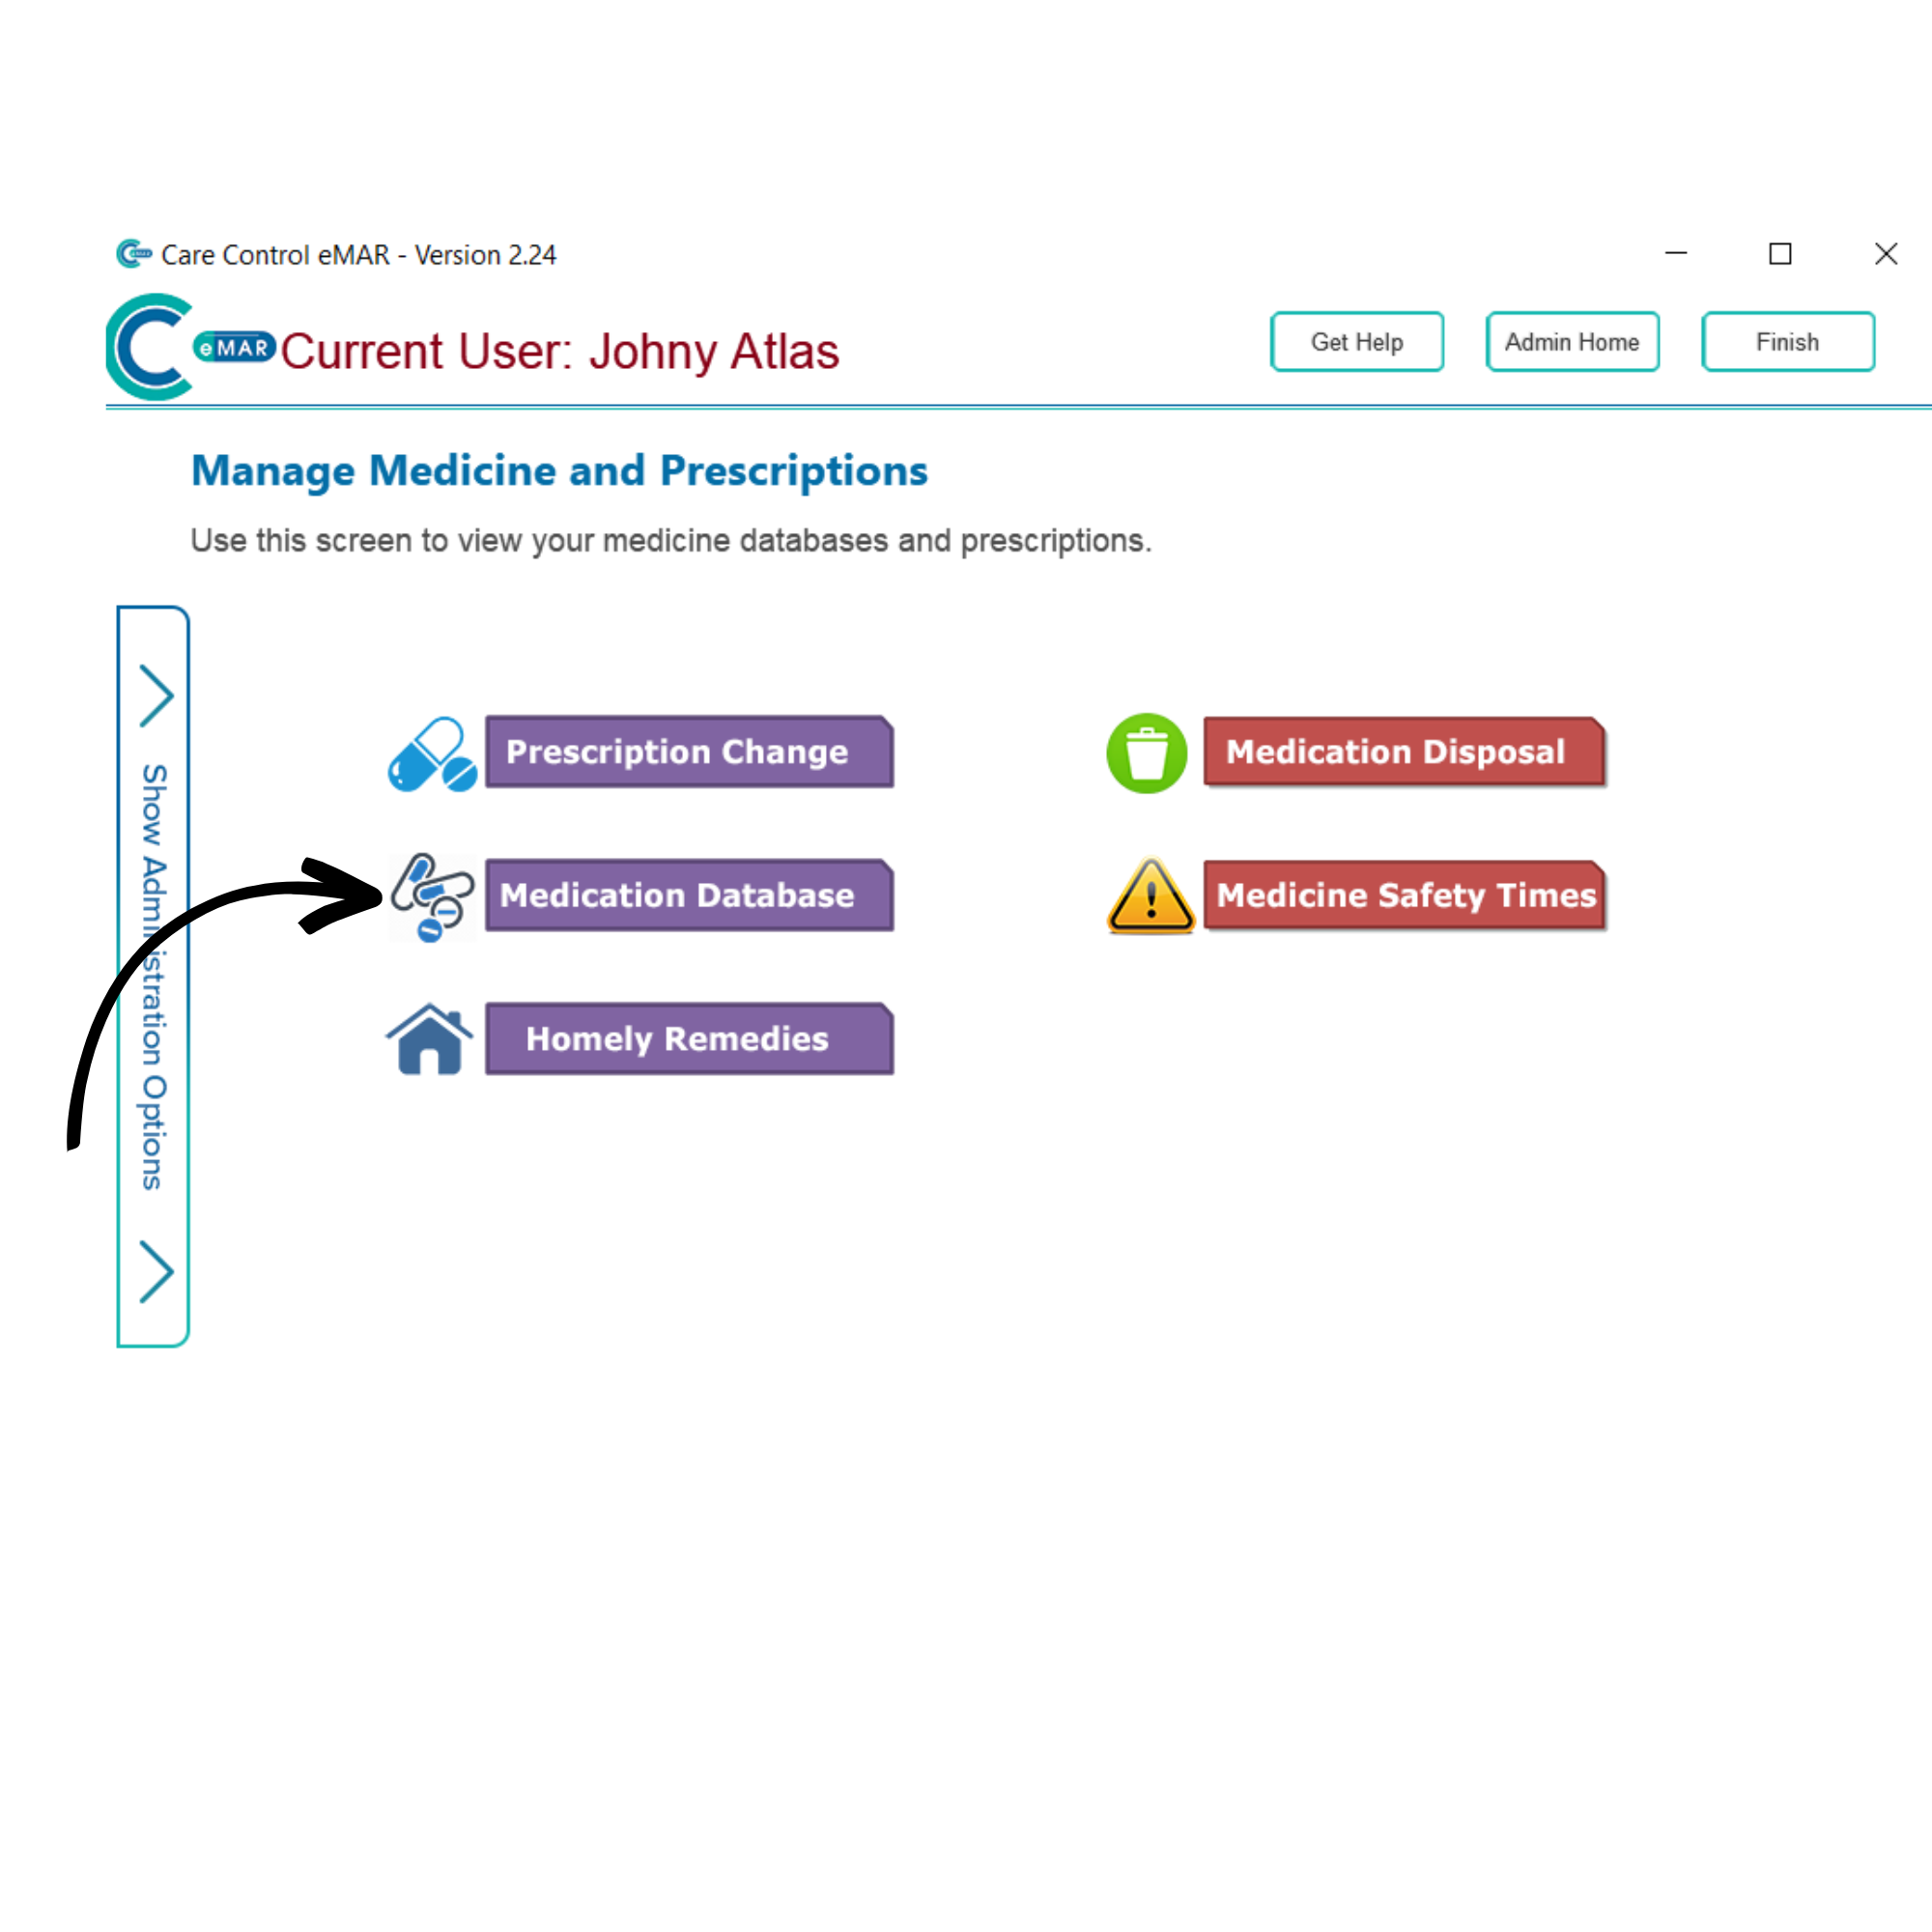Minimize the eMAR window
Viewport: 1932px width, 1932px height.
1676,254
